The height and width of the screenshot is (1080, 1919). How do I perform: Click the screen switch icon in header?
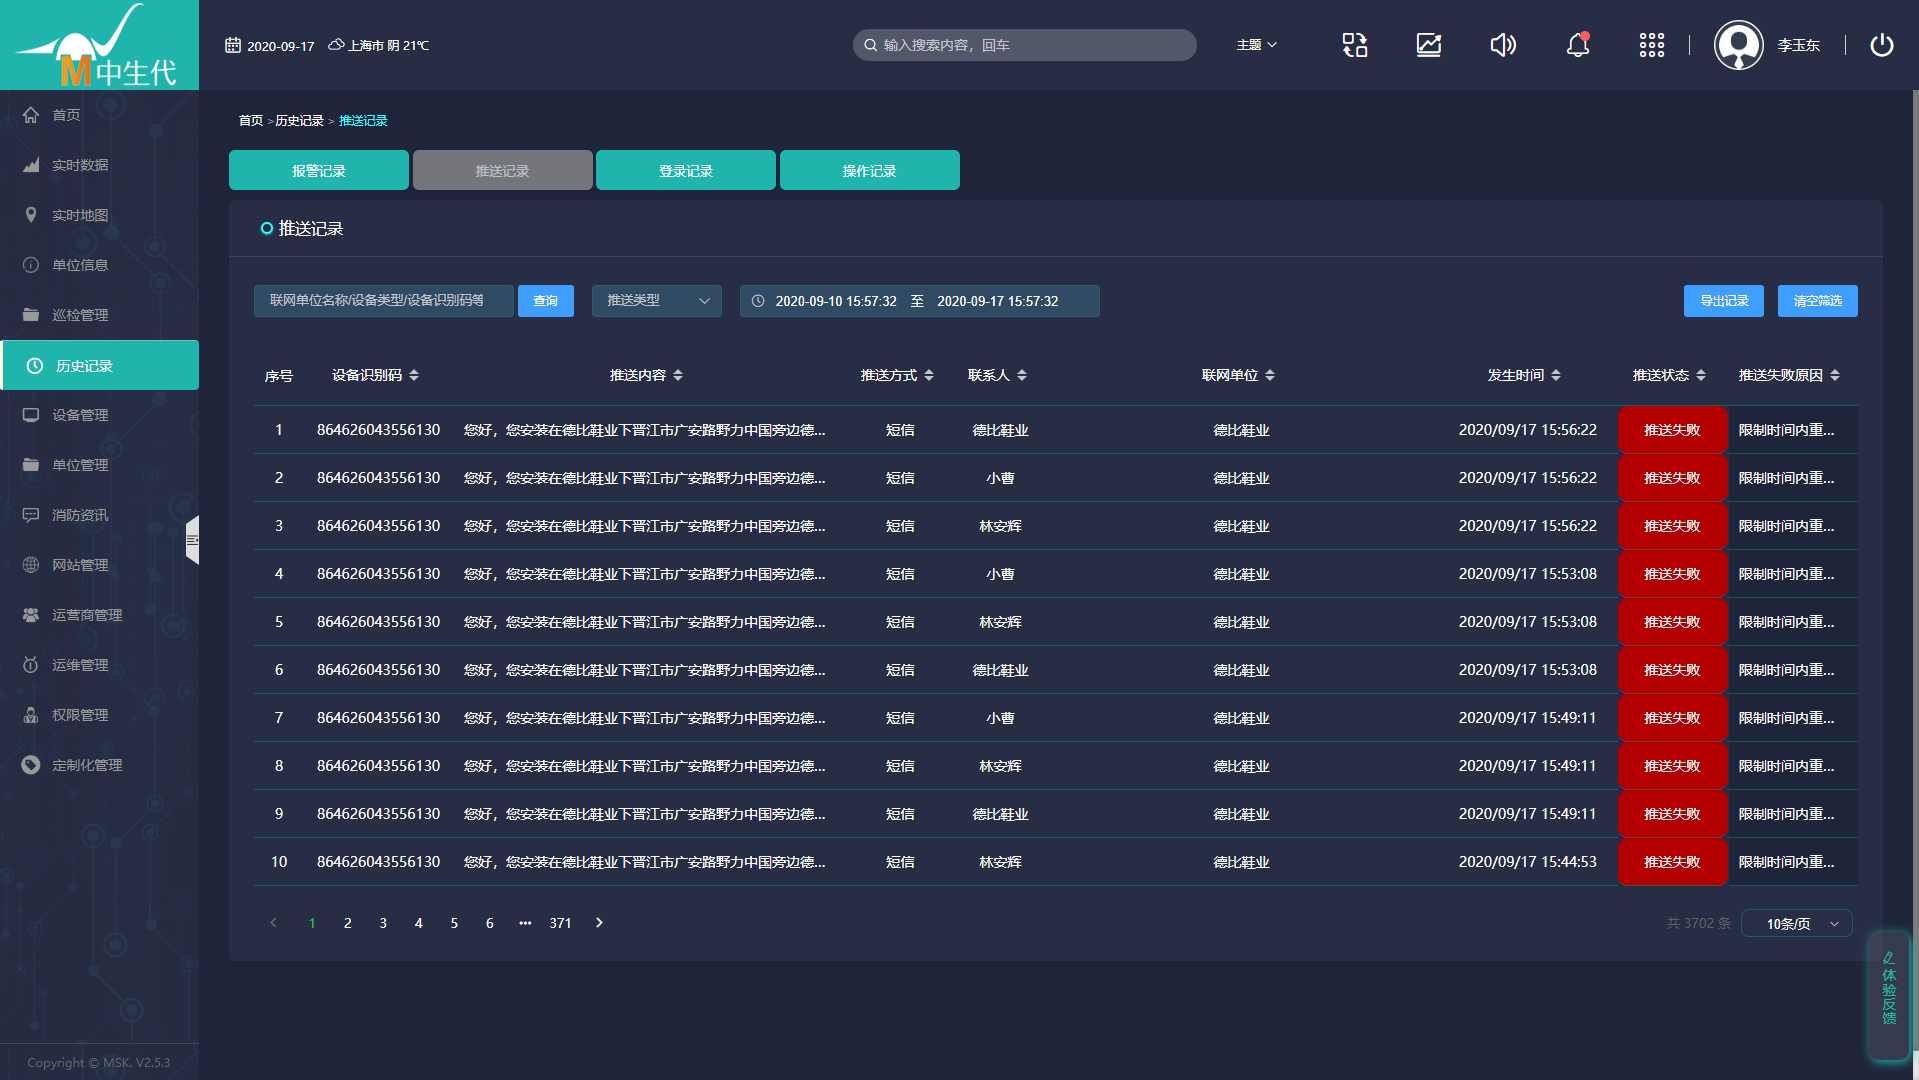point(1354,45)
